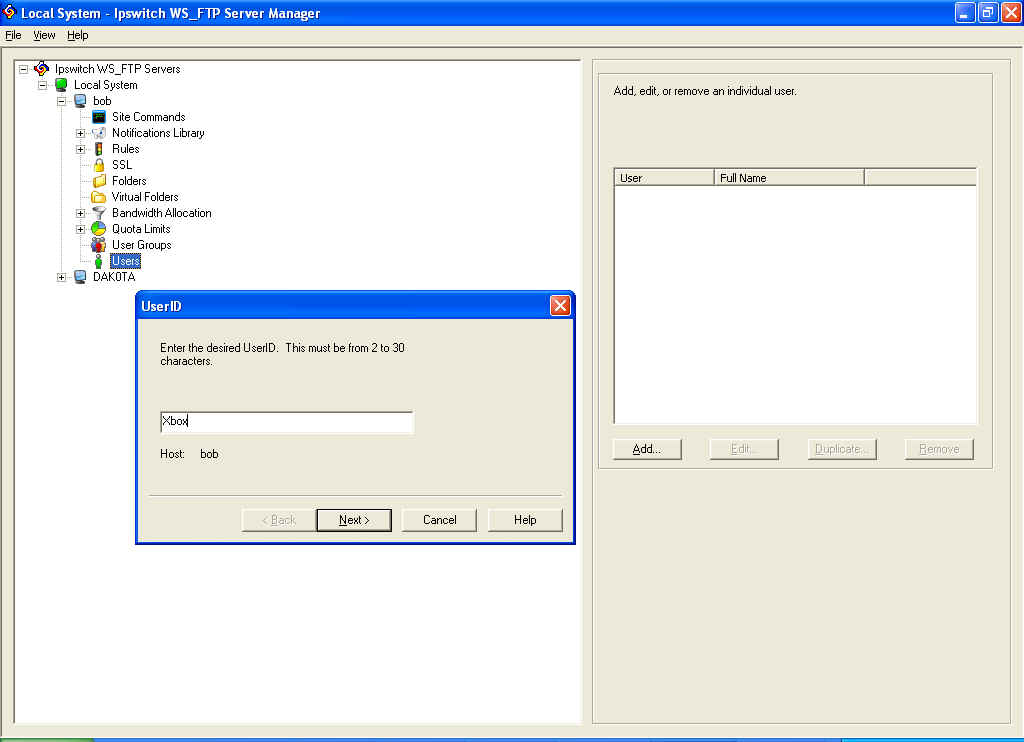Click Help button in UserID dialog
Viewport: 1024px width, 742px height.
[525, 520]
